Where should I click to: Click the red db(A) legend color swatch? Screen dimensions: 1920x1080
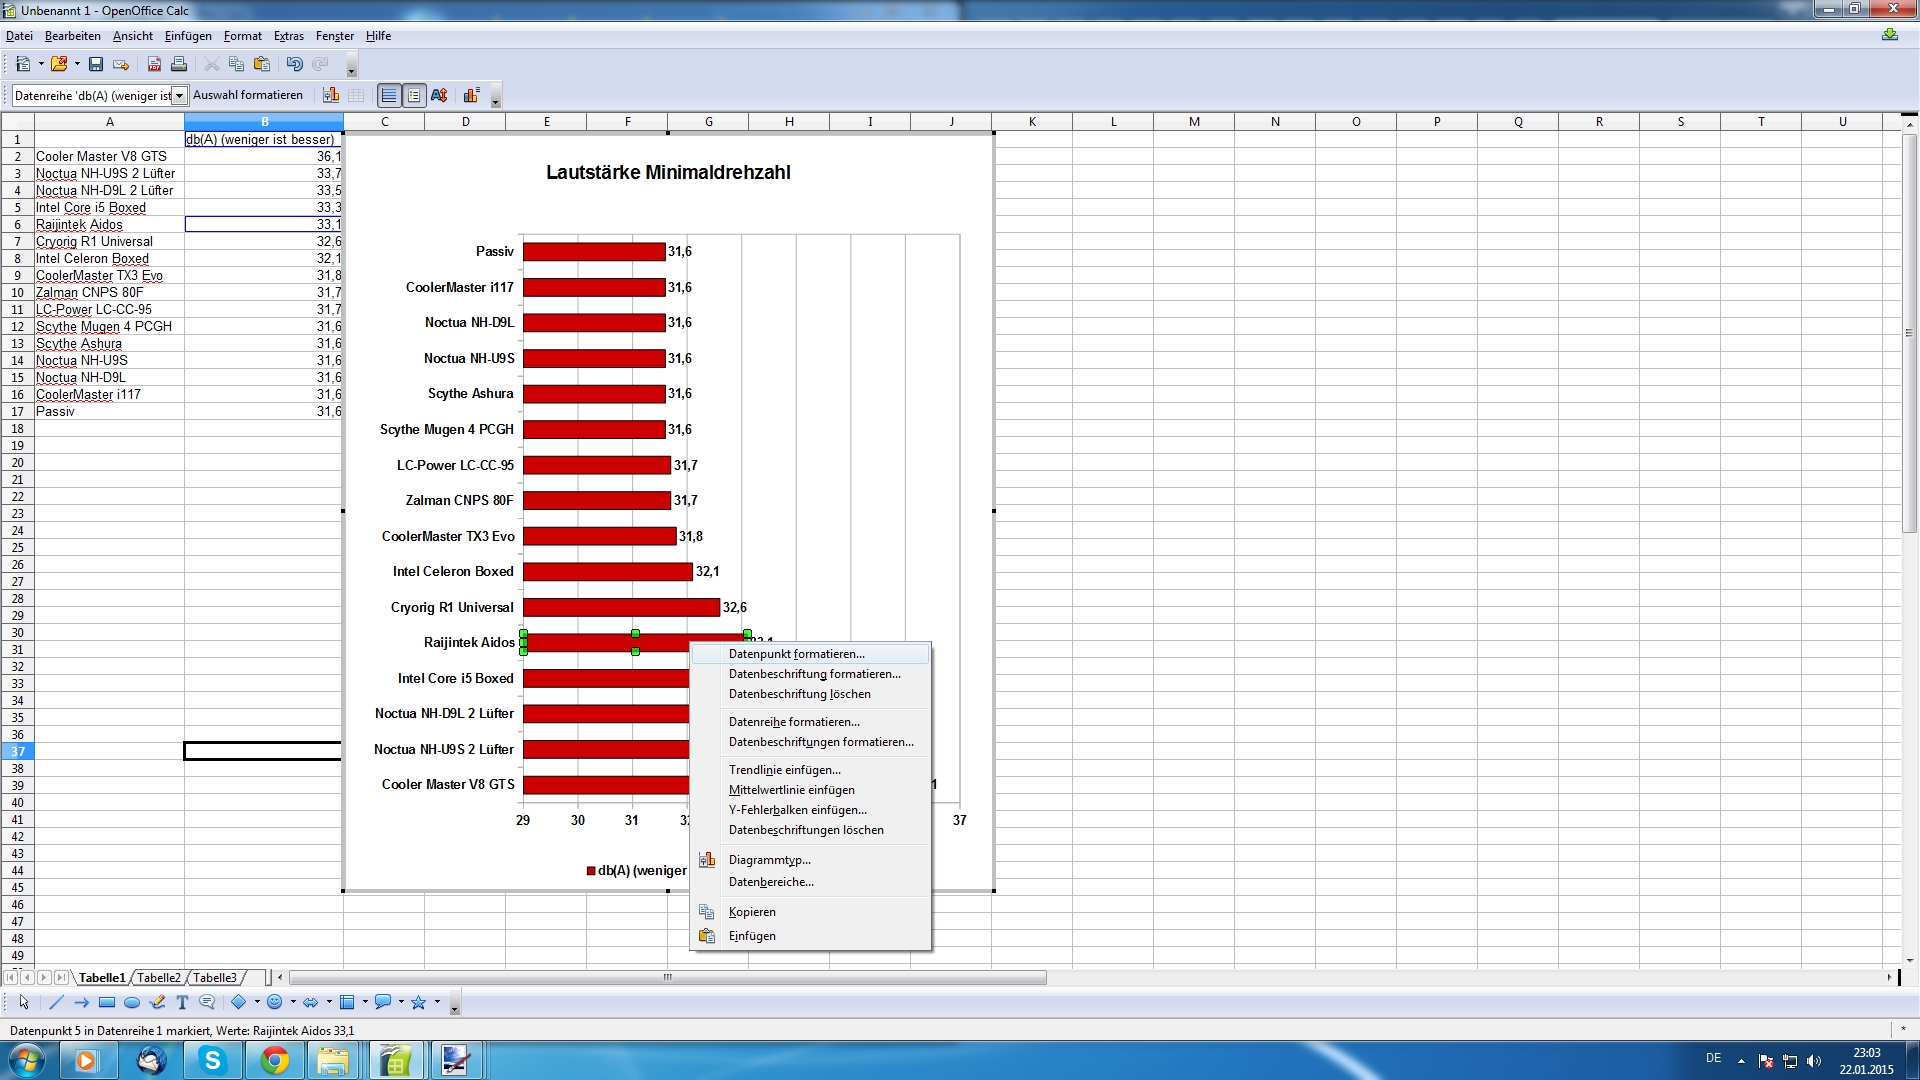point(591,871)
